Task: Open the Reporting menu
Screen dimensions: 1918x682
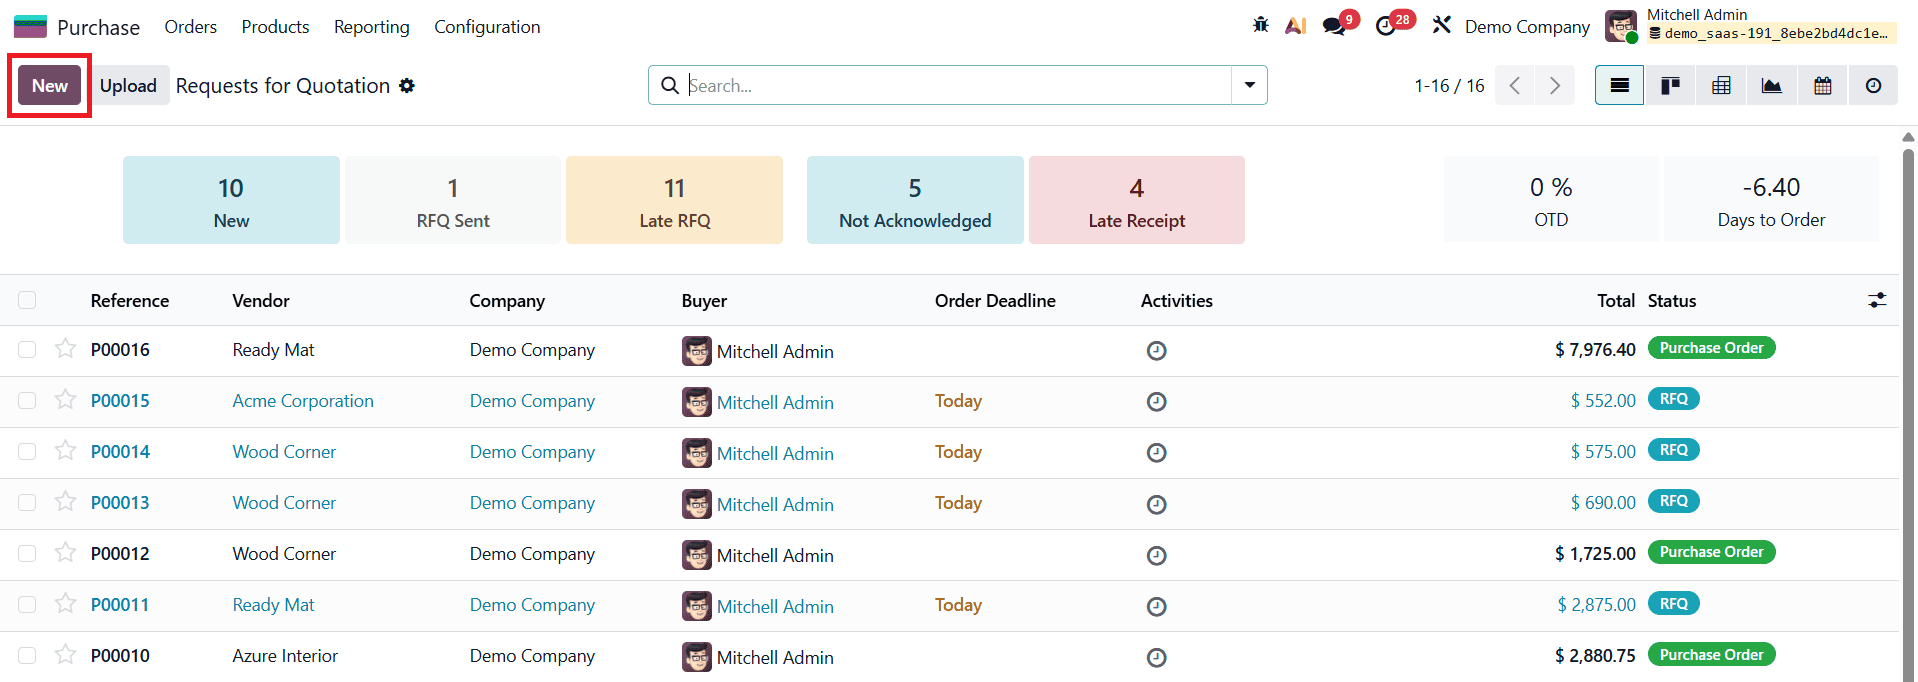Action: pyautogui.click(x=371, y=27)
